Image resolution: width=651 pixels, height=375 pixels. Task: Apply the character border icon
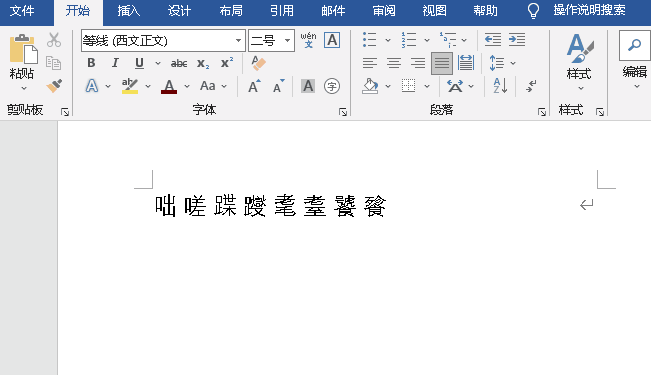pos(332,40)
